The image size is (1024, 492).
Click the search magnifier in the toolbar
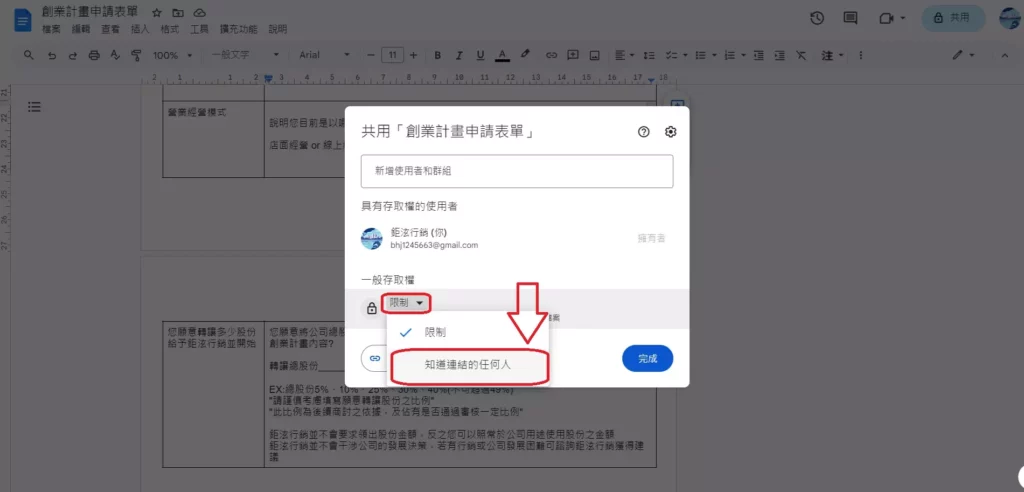tap(29, 55)
